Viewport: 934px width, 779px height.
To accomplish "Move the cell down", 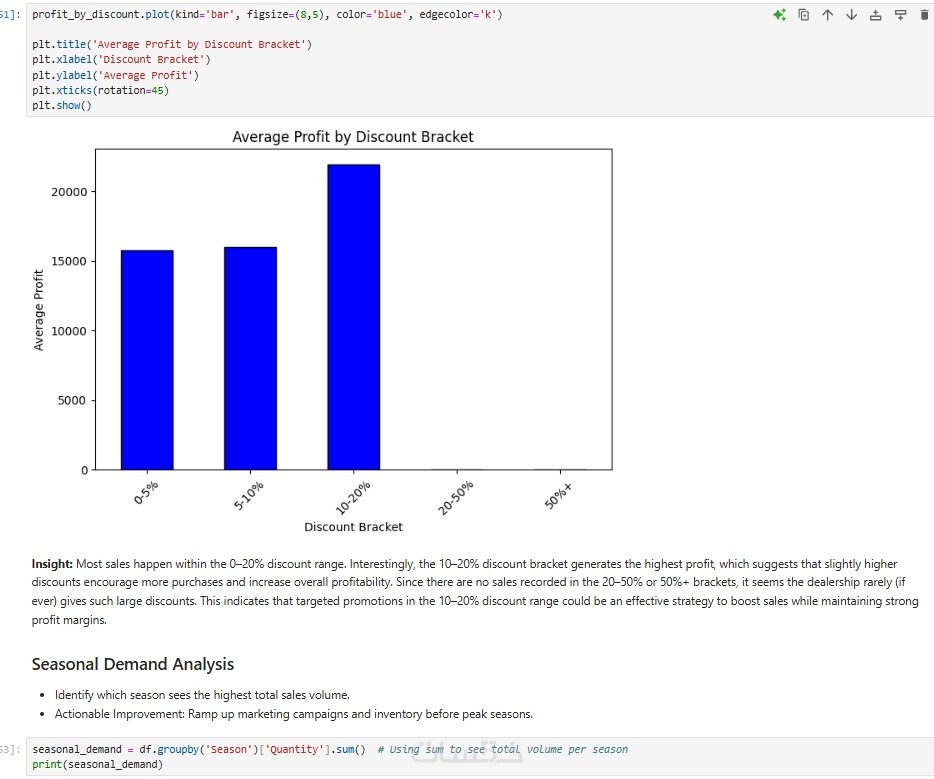I will (852, 15).
